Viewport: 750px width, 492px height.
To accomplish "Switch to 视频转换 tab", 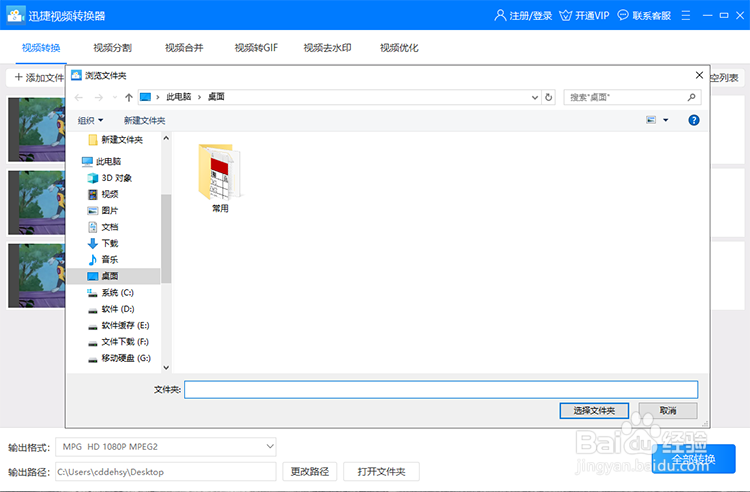I will 41,48.
